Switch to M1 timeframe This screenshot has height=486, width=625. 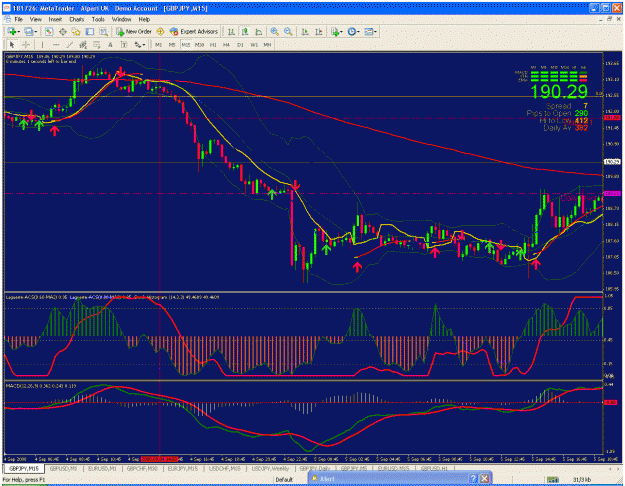(158, 45)
